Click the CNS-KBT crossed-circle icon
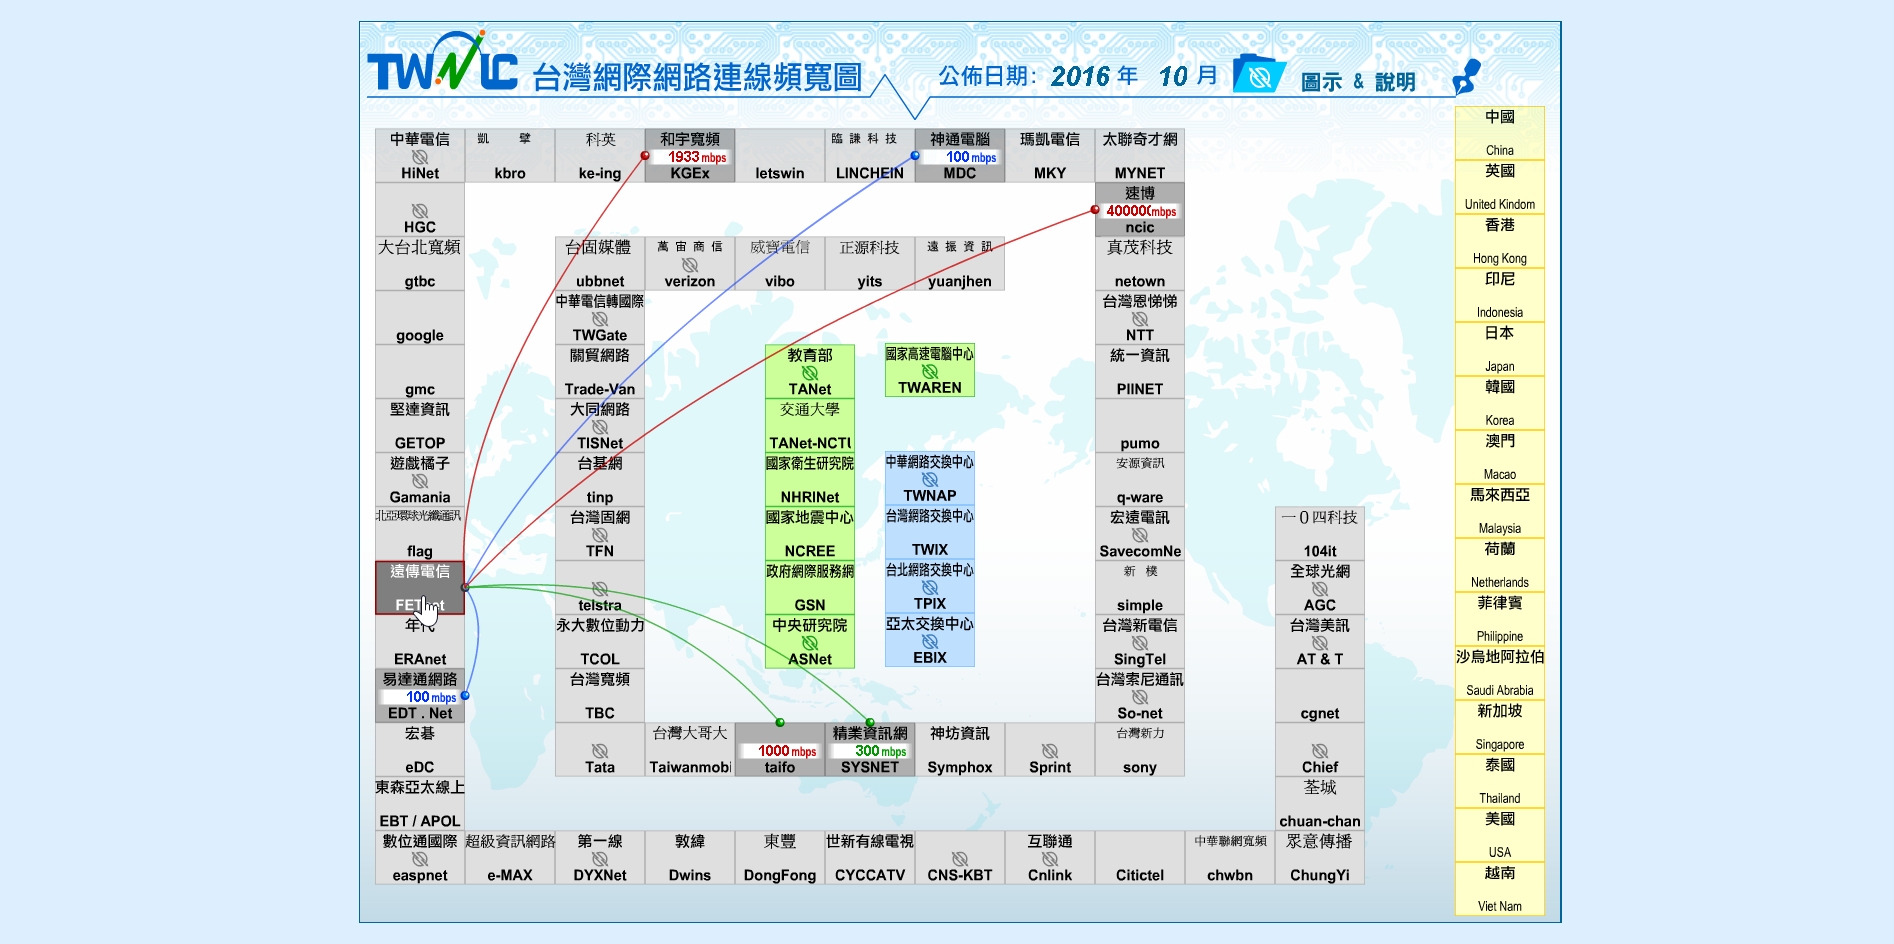1894x944 pixels. [x=960, y=859]
